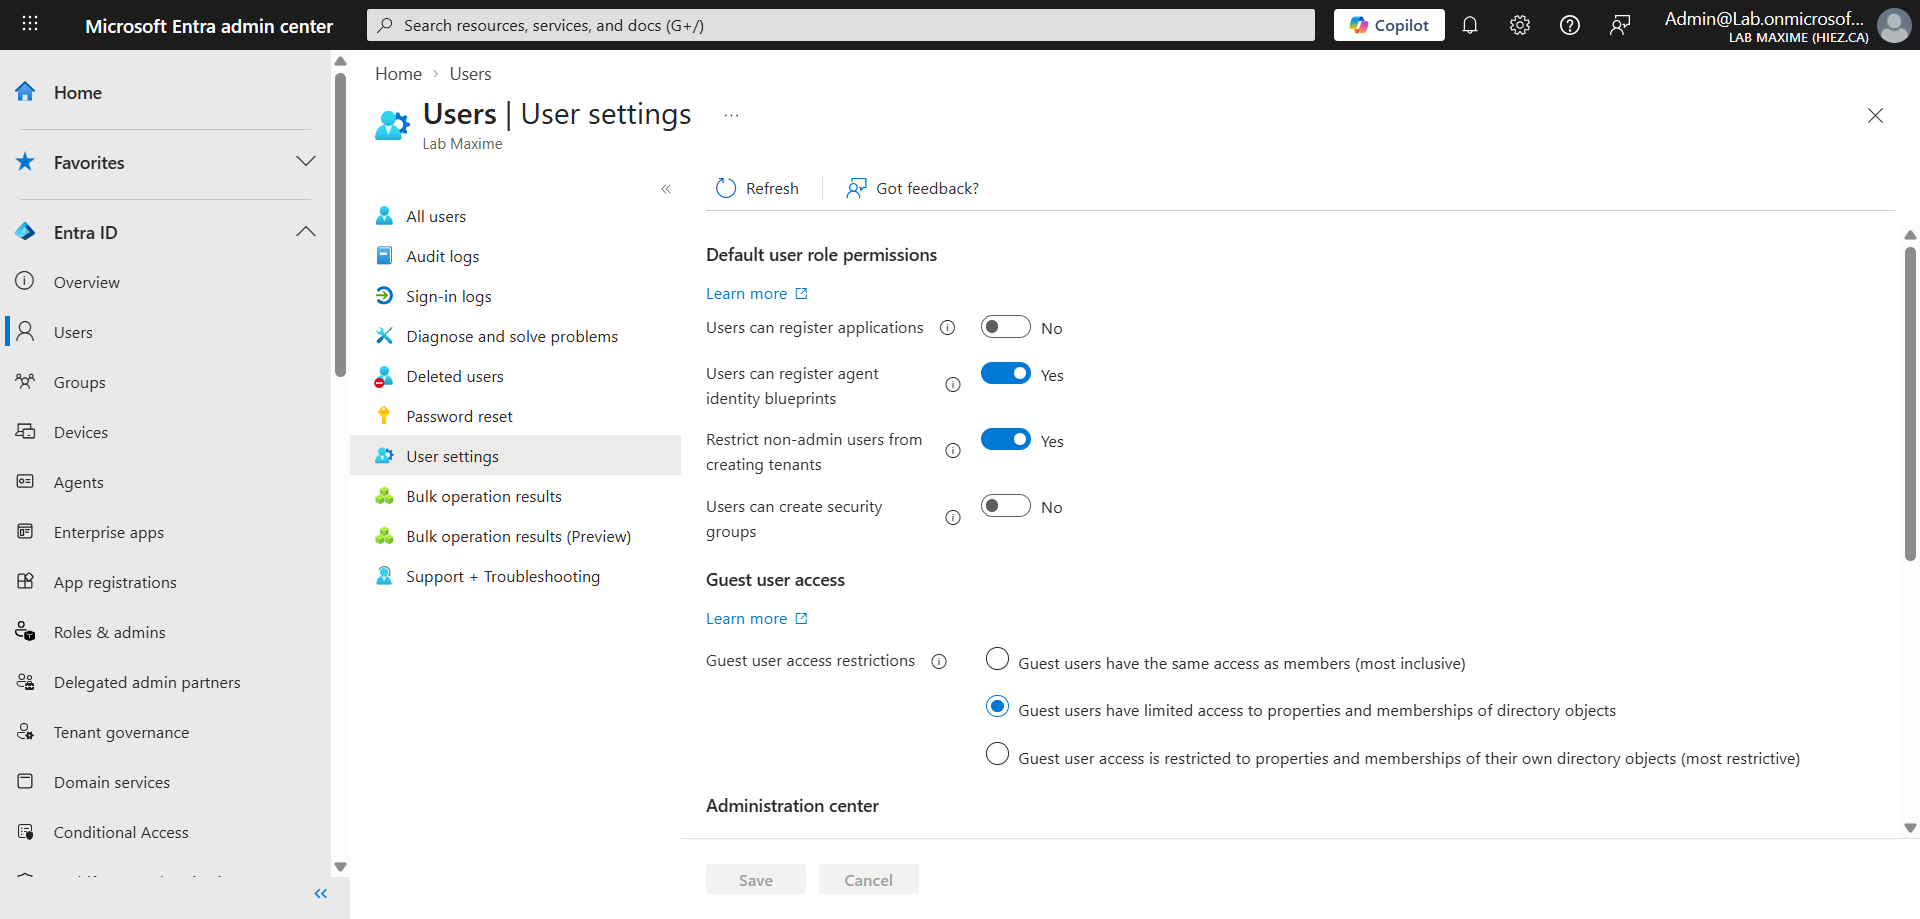
Task: Click the Home breadcrumb link
Action: pyautogui.click(x=398, y=74)
